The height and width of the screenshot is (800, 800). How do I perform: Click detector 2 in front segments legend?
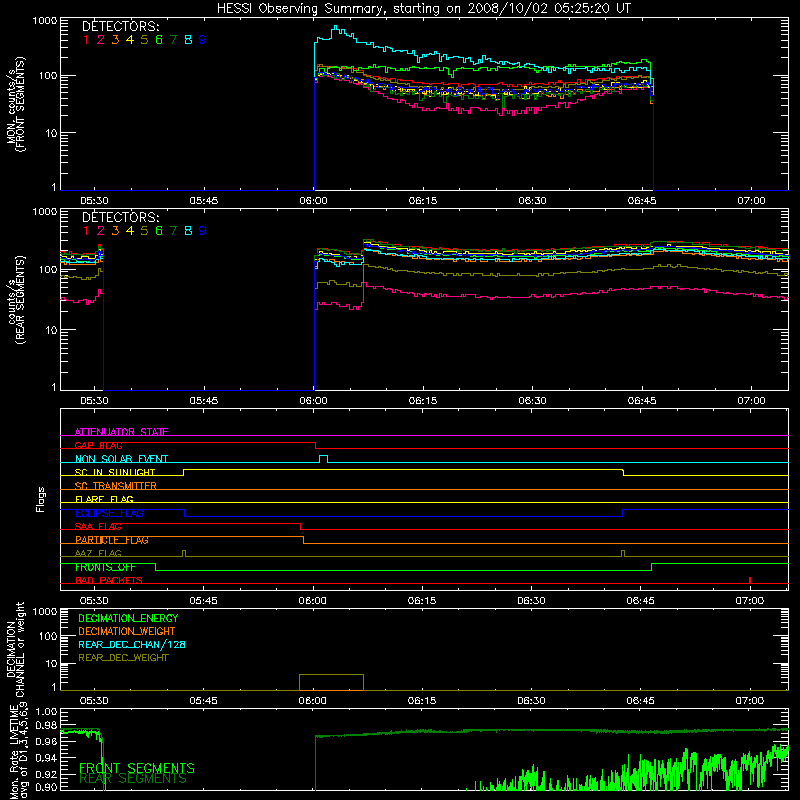point(101,40)
